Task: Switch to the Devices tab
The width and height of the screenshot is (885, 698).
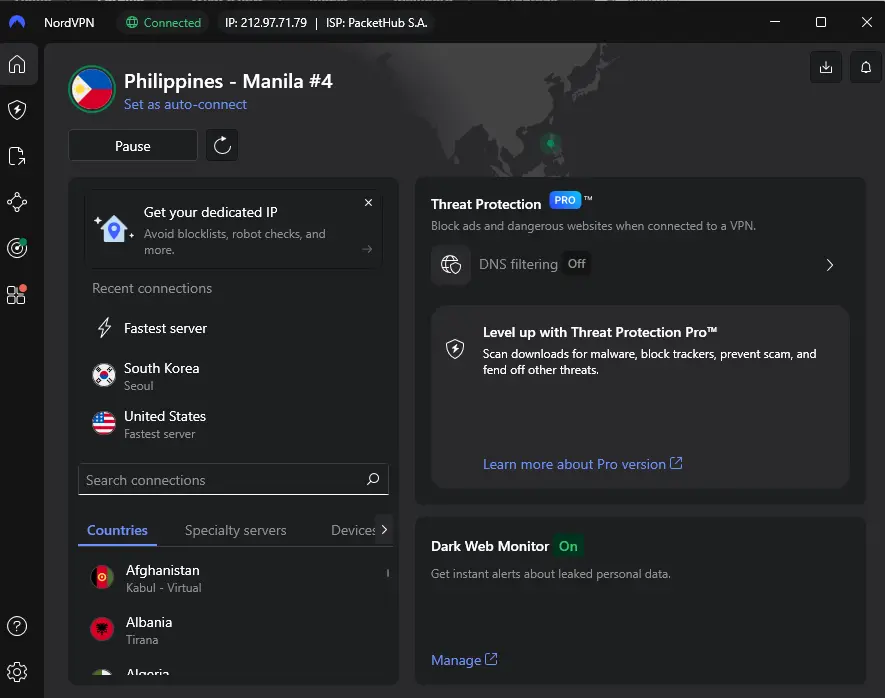Action: coord(353,530)
